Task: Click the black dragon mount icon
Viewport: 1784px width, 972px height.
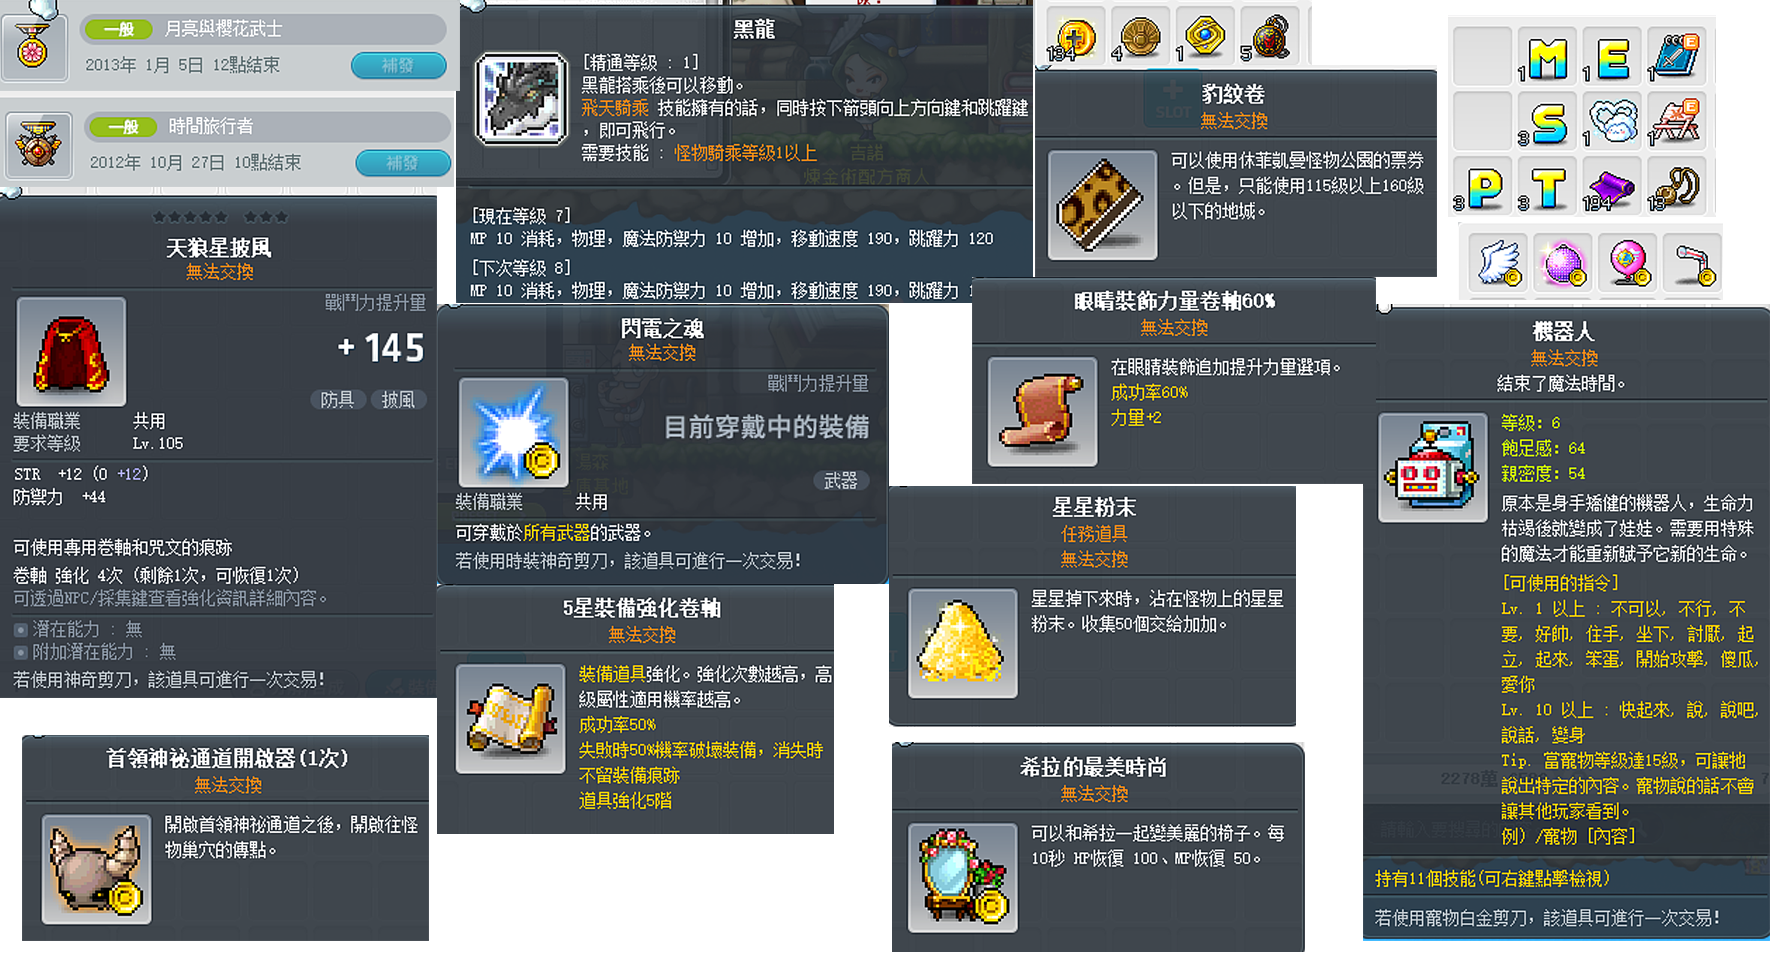Action: (520, 99)
